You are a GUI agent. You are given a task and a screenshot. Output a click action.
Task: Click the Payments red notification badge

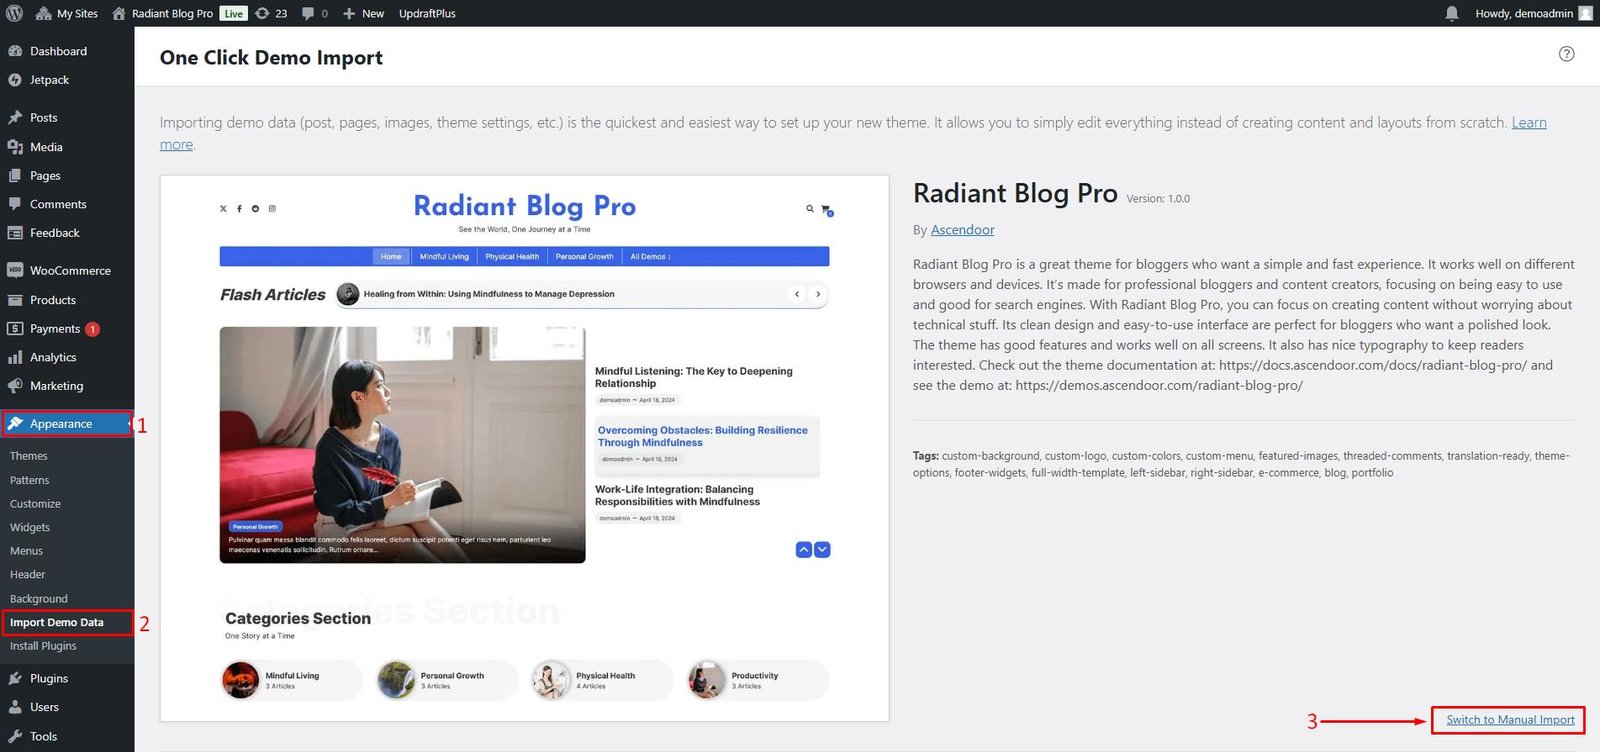92,329
